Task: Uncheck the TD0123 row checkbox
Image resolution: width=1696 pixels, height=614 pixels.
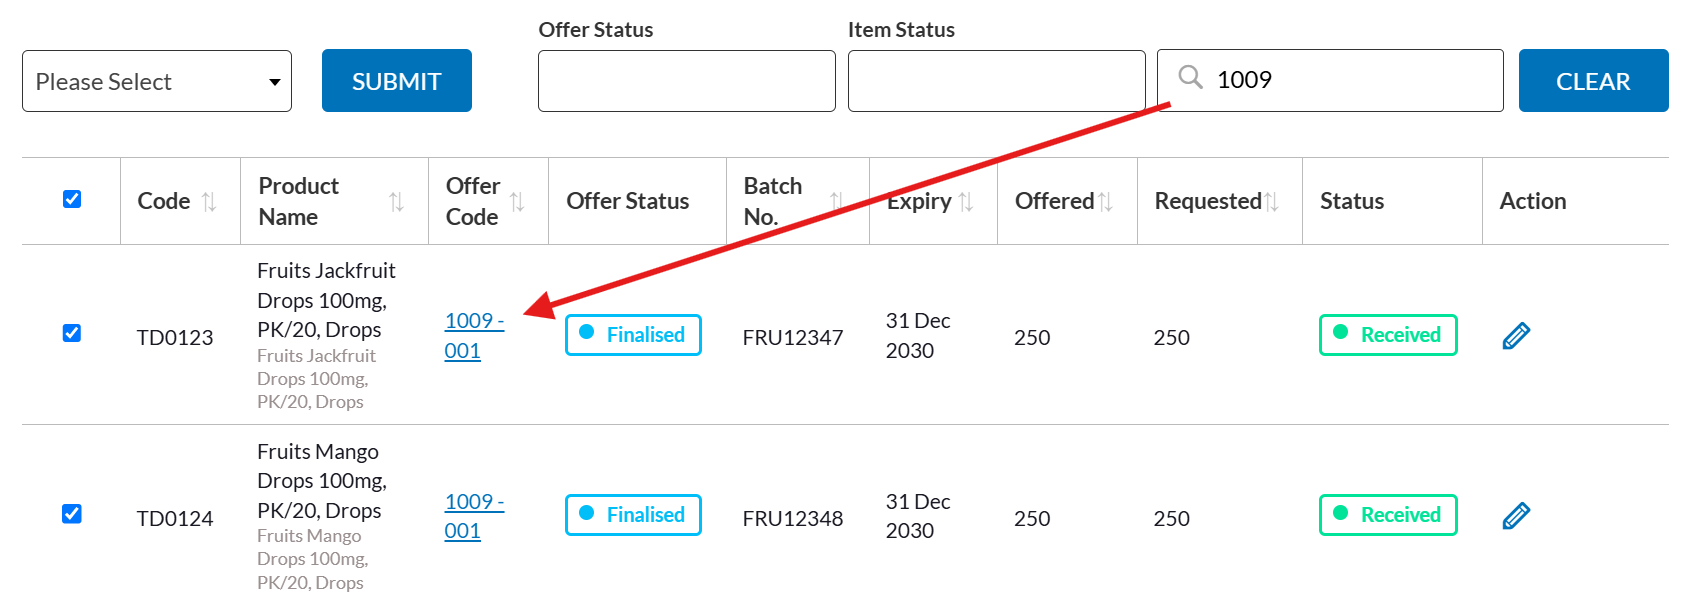Action: 72,333
